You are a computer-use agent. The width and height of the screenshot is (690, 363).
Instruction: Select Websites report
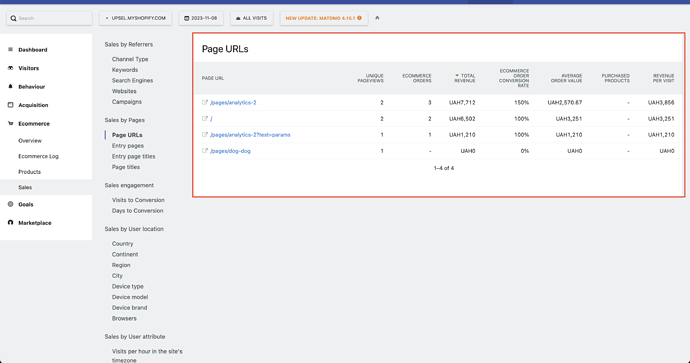124,91
